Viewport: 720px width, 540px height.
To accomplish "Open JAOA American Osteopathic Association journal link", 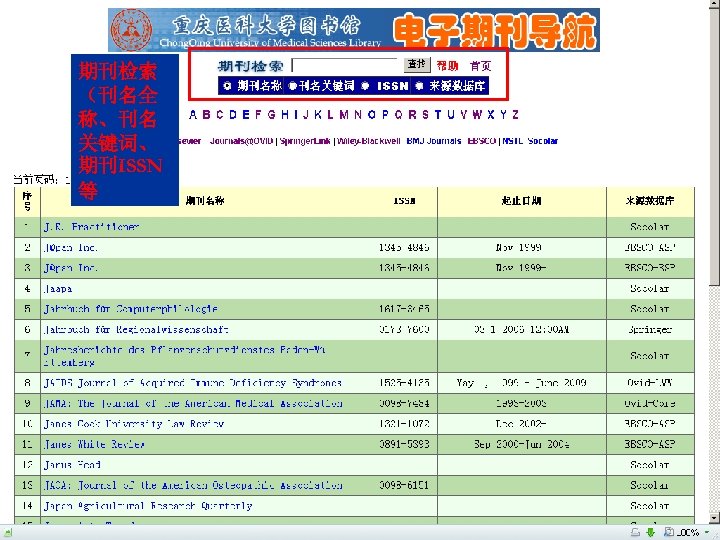I will point(193,485).
